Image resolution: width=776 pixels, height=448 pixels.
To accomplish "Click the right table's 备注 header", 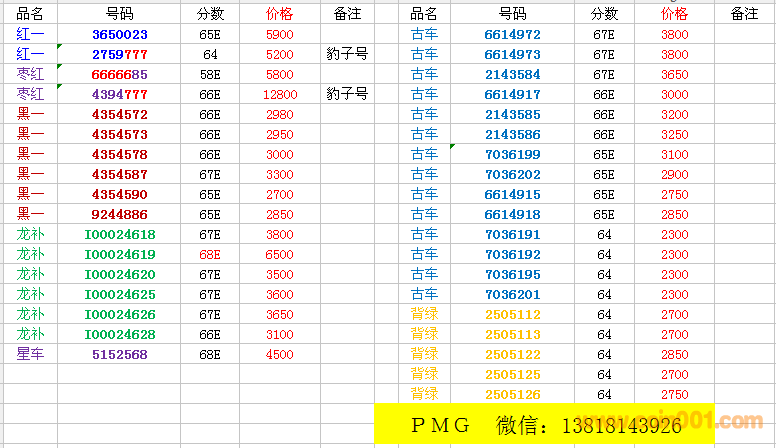I will (744, 14).
